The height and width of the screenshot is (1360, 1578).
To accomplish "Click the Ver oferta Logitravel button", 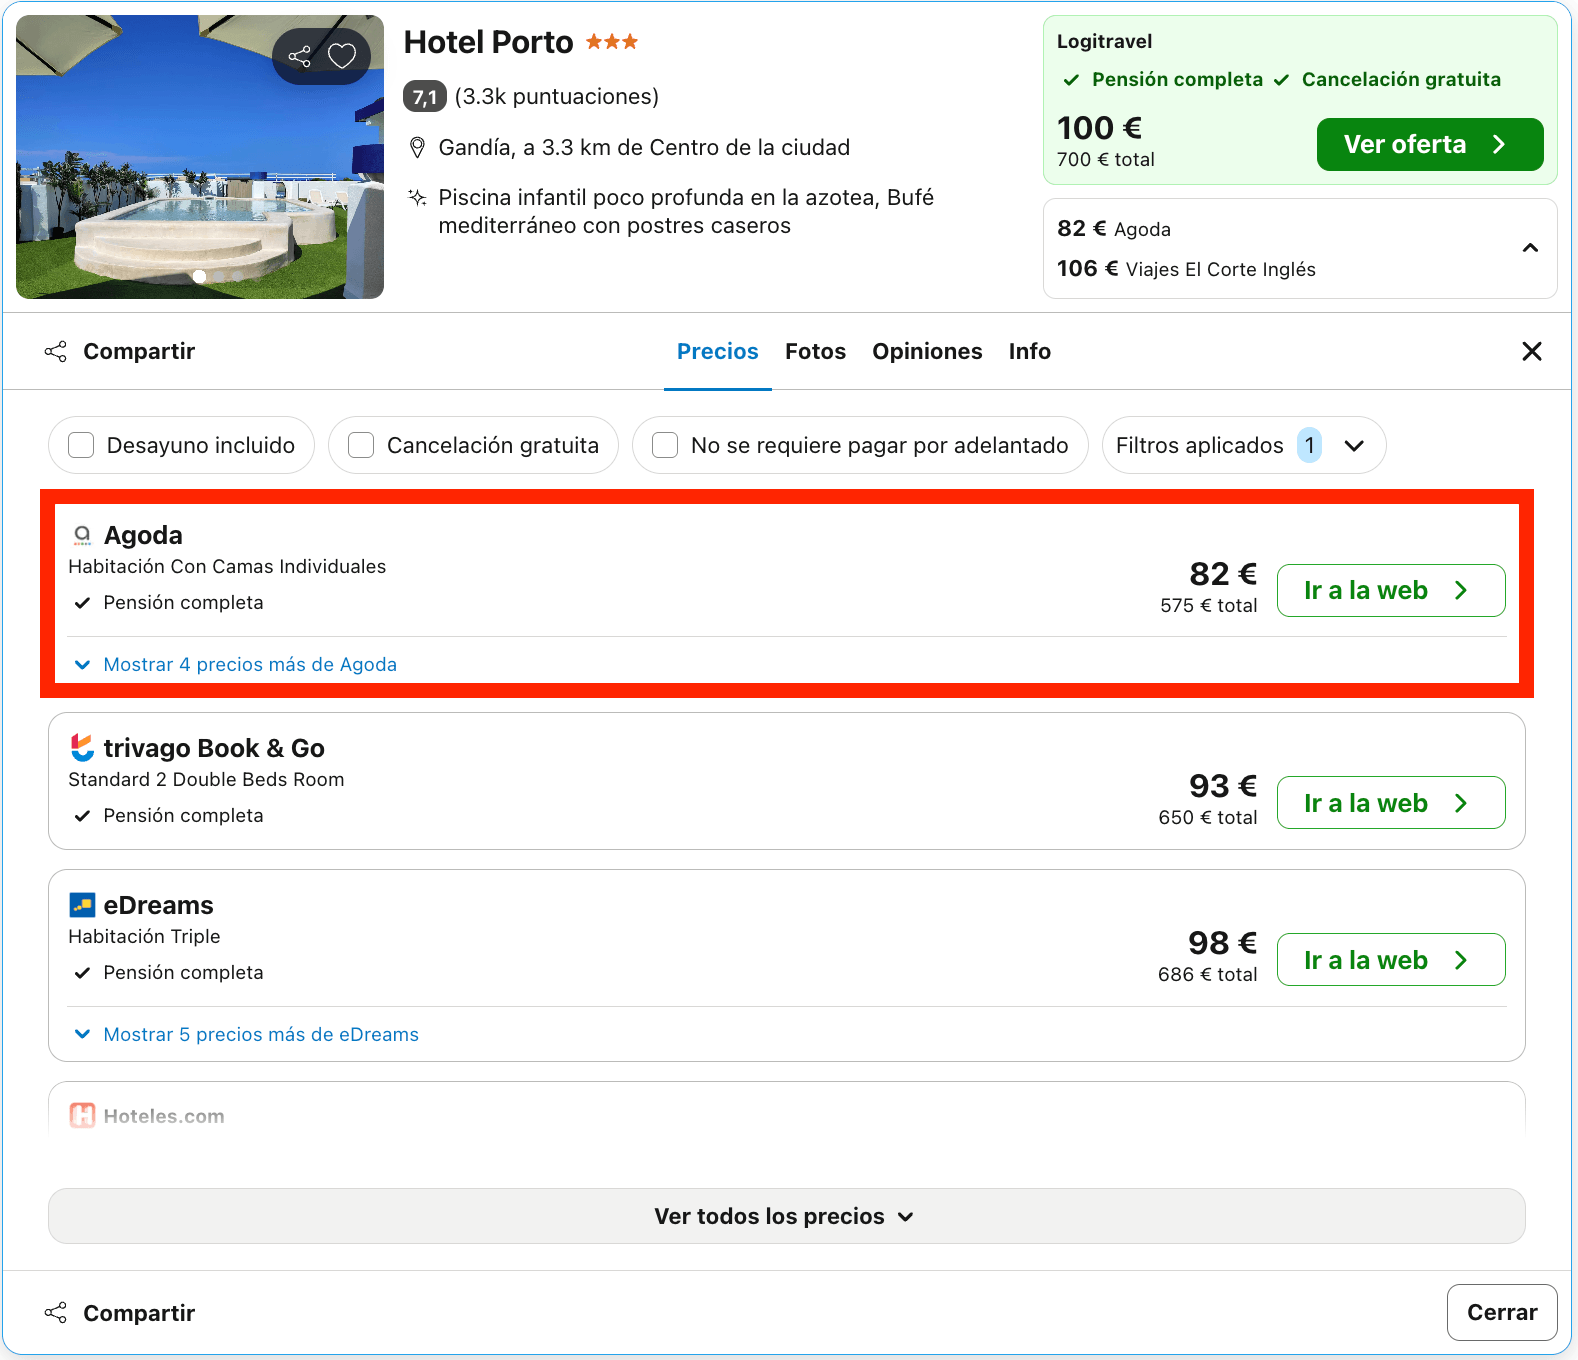I will click(1430, 145).
